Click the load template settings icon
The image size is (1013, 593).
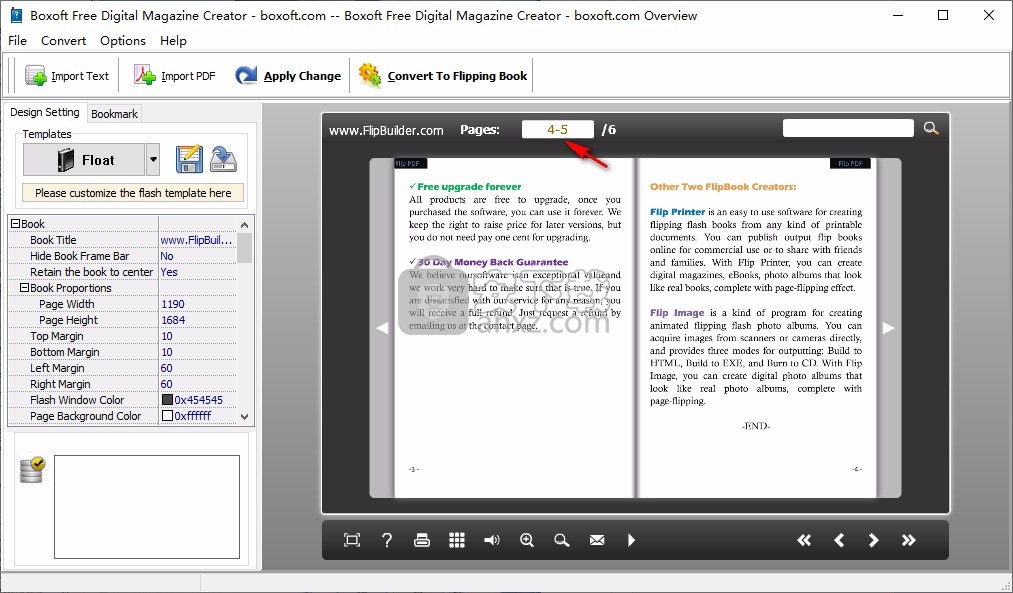click(x=224, y=160)
